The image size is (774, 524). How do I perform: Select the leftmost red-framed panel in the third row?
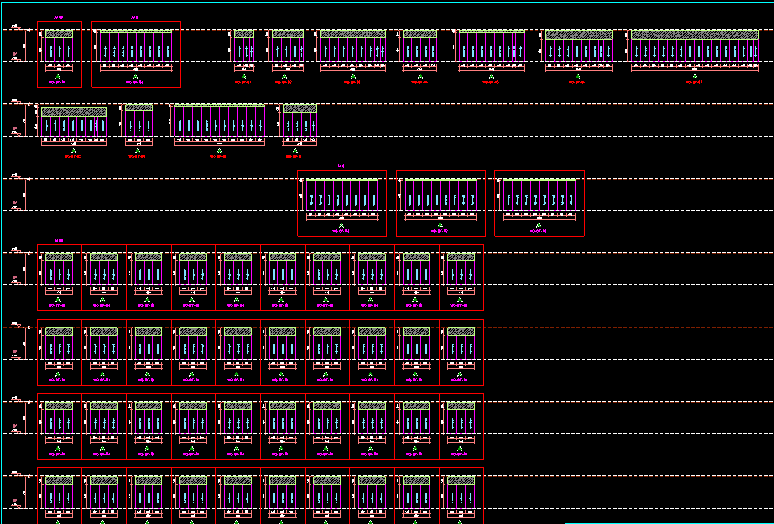(x=342, y=201)
